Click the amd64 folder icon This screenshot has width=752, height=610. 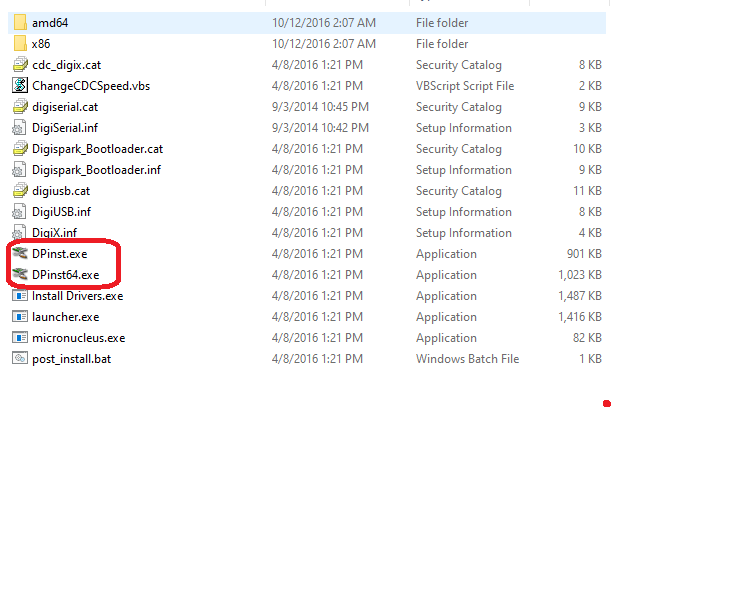click(20, 23)
